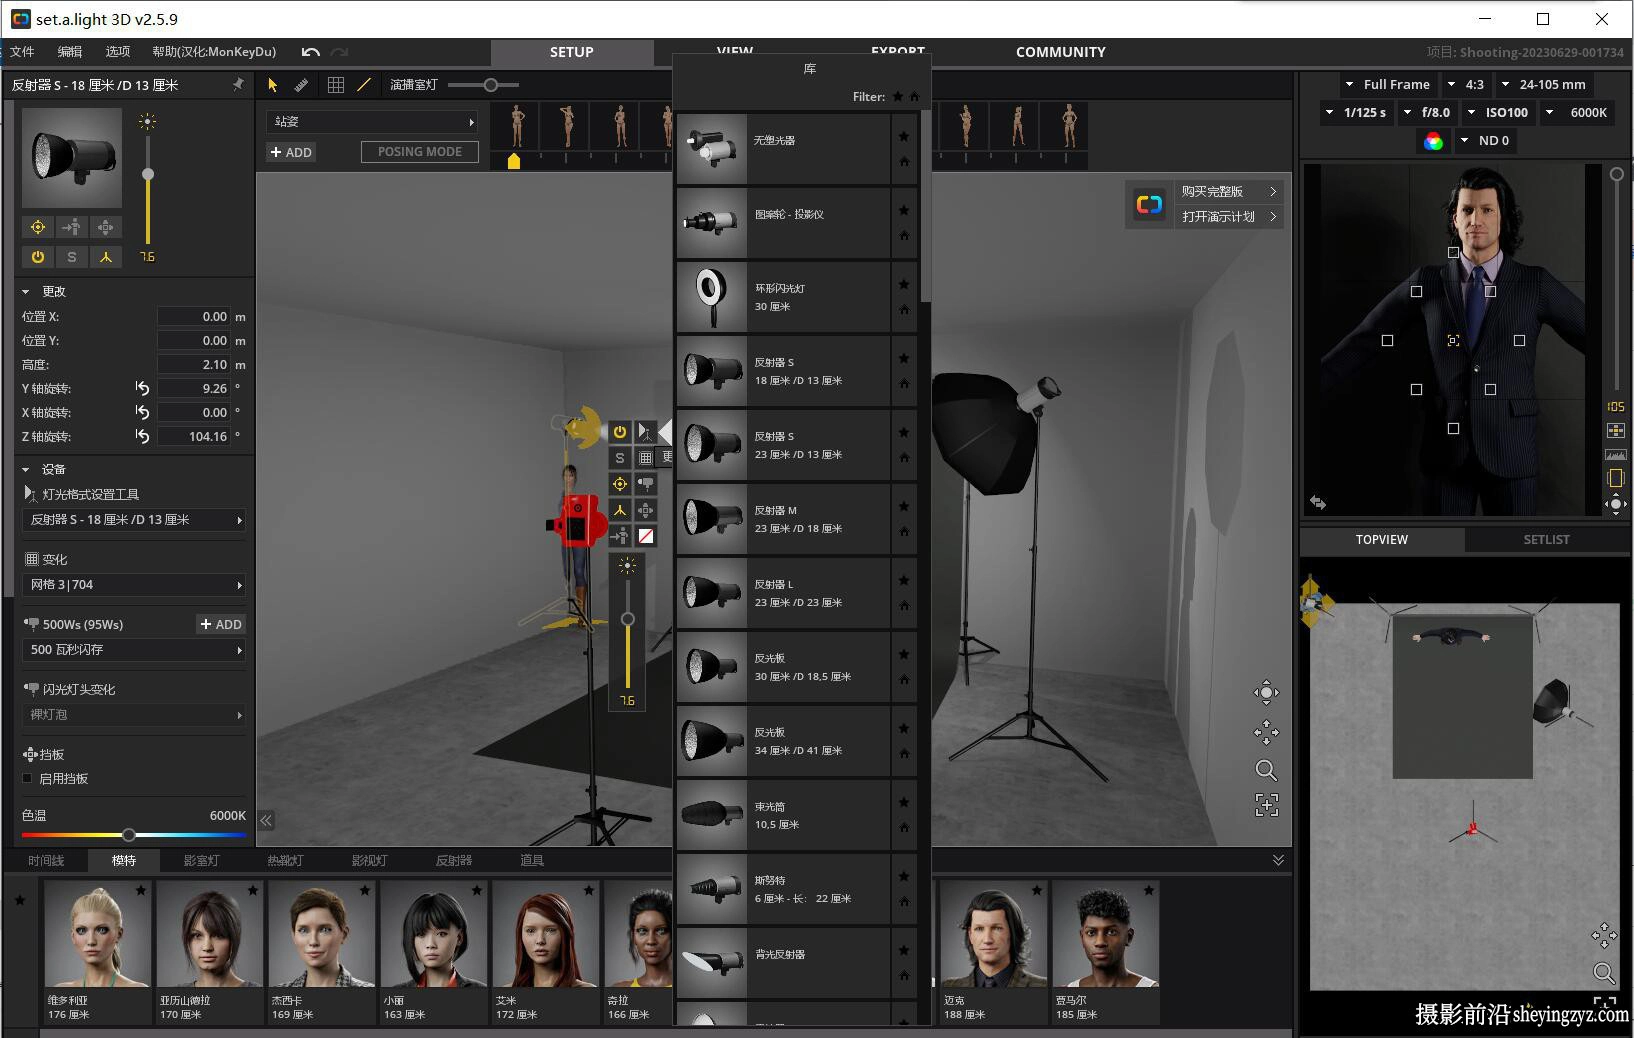Toggle the grid display icon
The width and height of the screenshot is (1634, 1038).
(x=336, y=85)
